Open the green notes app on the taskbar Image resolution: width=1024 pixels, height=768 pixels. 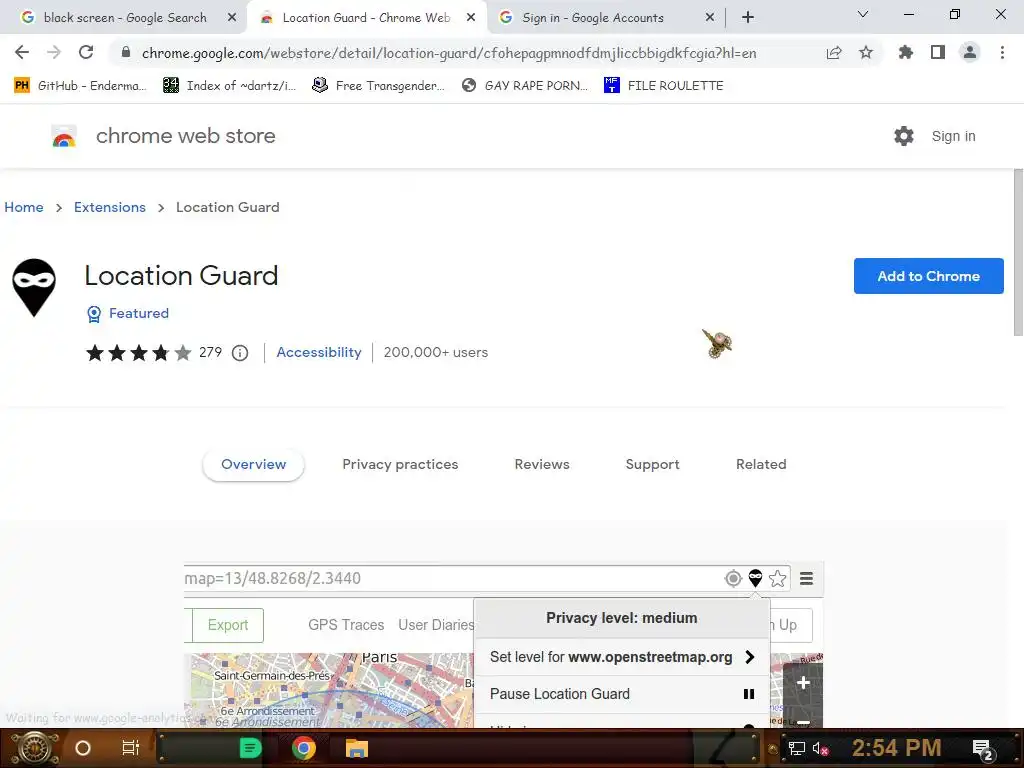[x=250, y=748]
